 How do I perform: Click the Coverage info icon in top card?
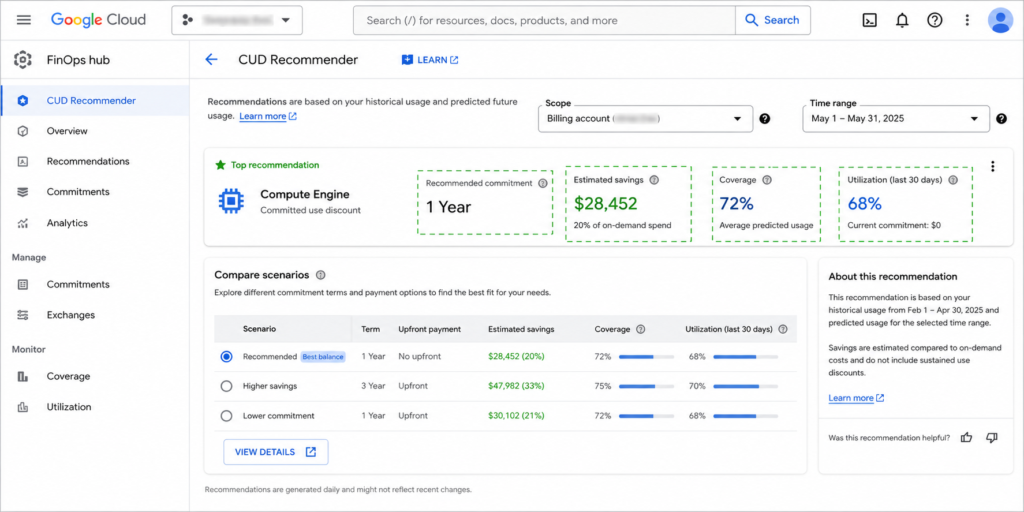point(767,180)
